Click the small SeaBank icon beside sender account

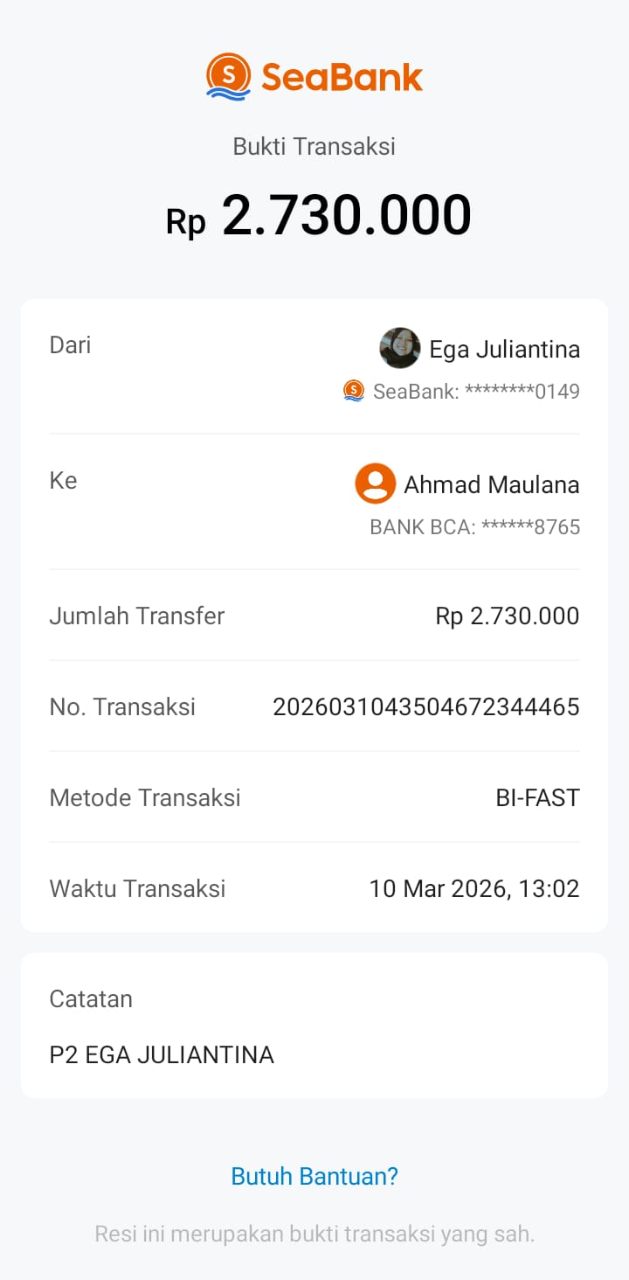[x=354, y=390]
